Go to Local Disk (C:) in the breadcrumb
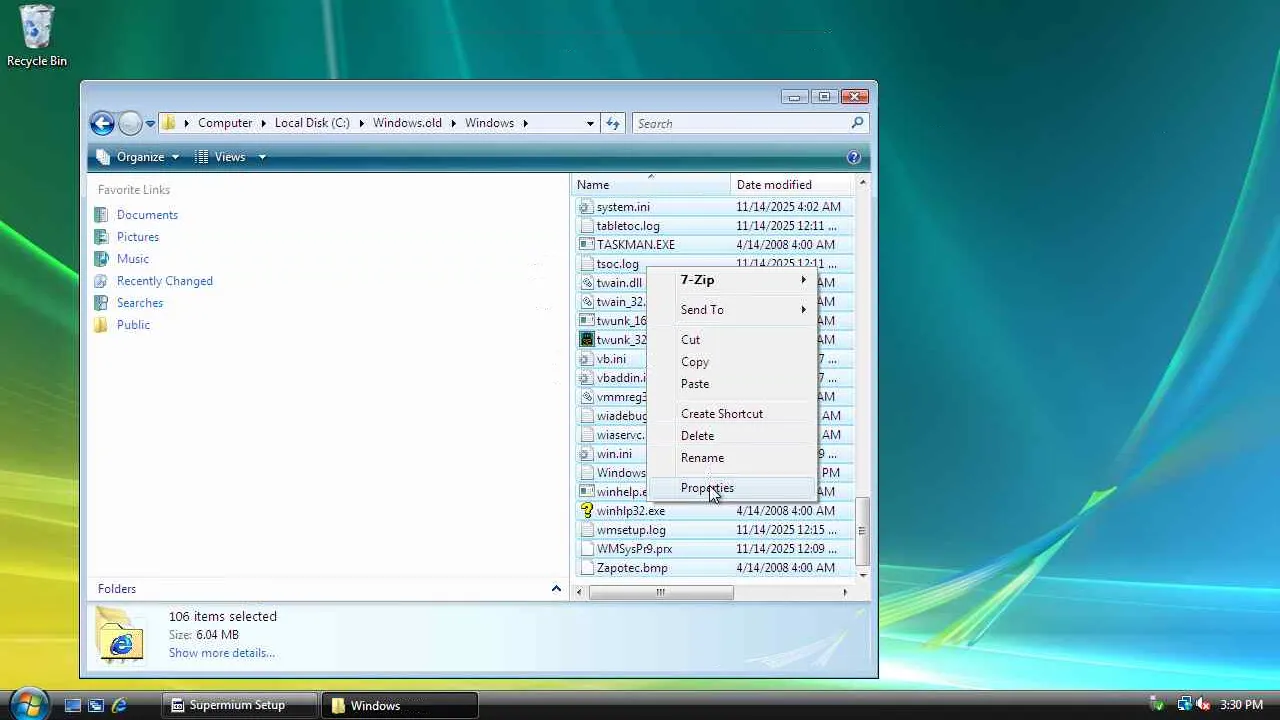 pos(312,123)
